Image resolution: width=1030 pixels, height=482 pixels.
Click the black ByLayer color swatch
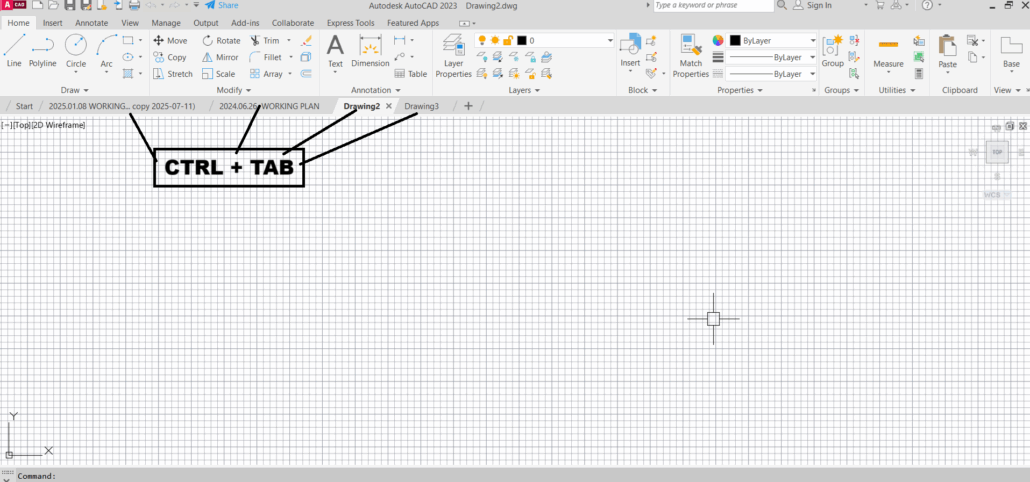[x=735, y=41]
